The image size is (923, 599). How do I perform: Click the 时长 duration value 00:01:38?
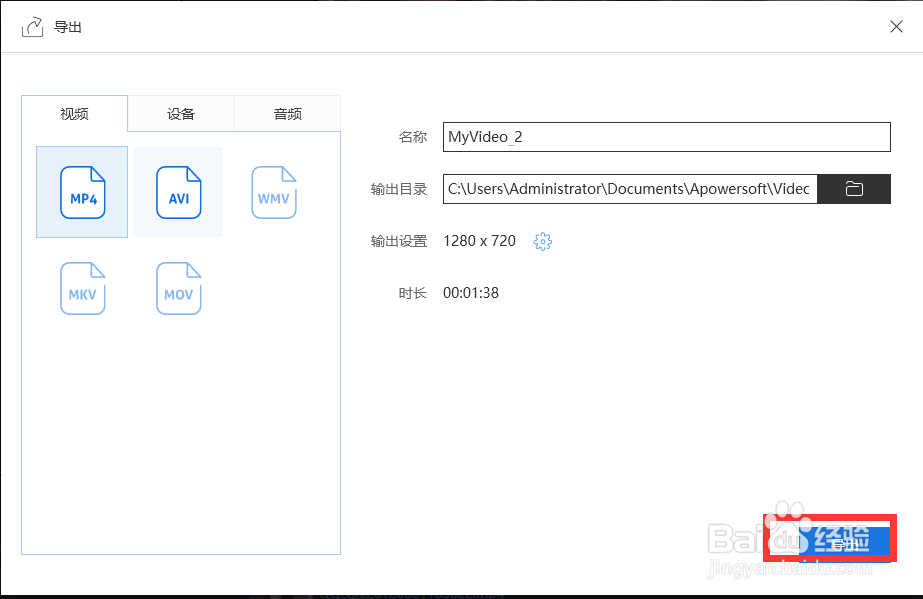pos(470,292)
